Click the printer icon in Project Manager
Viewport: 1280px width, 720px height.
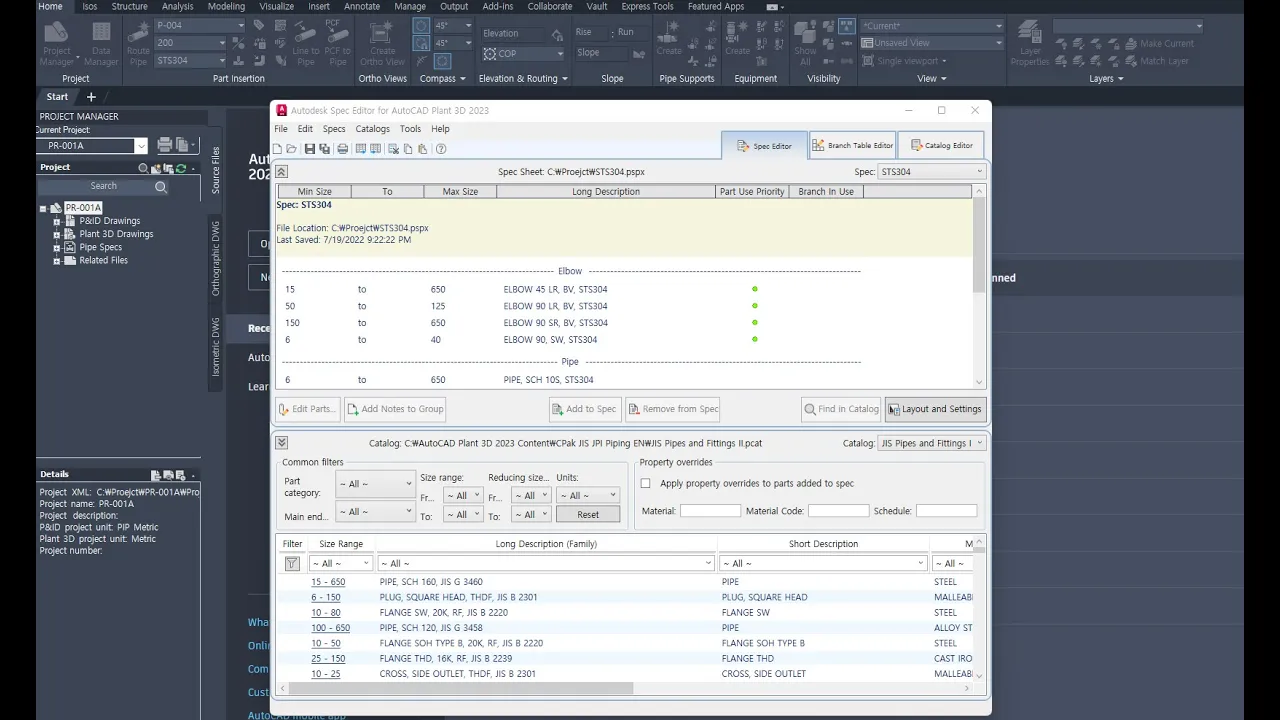(x=164, y=145)
